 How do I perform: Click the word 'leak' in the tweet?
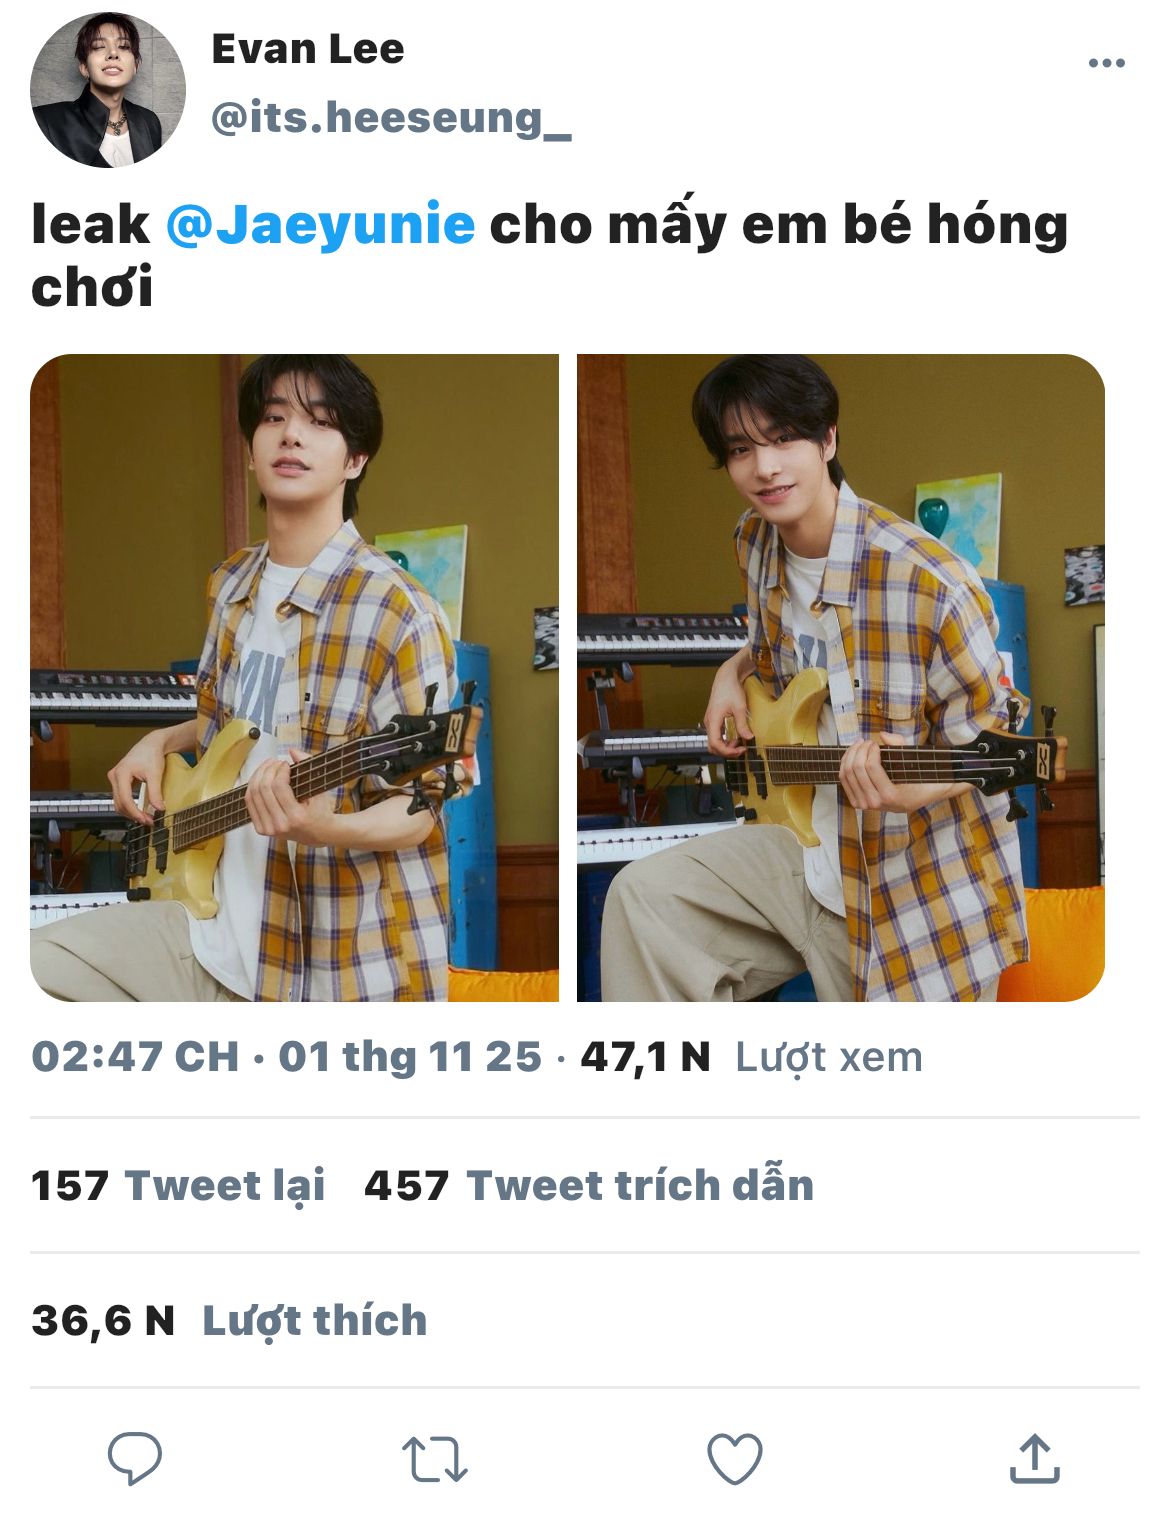pos(90,224)
